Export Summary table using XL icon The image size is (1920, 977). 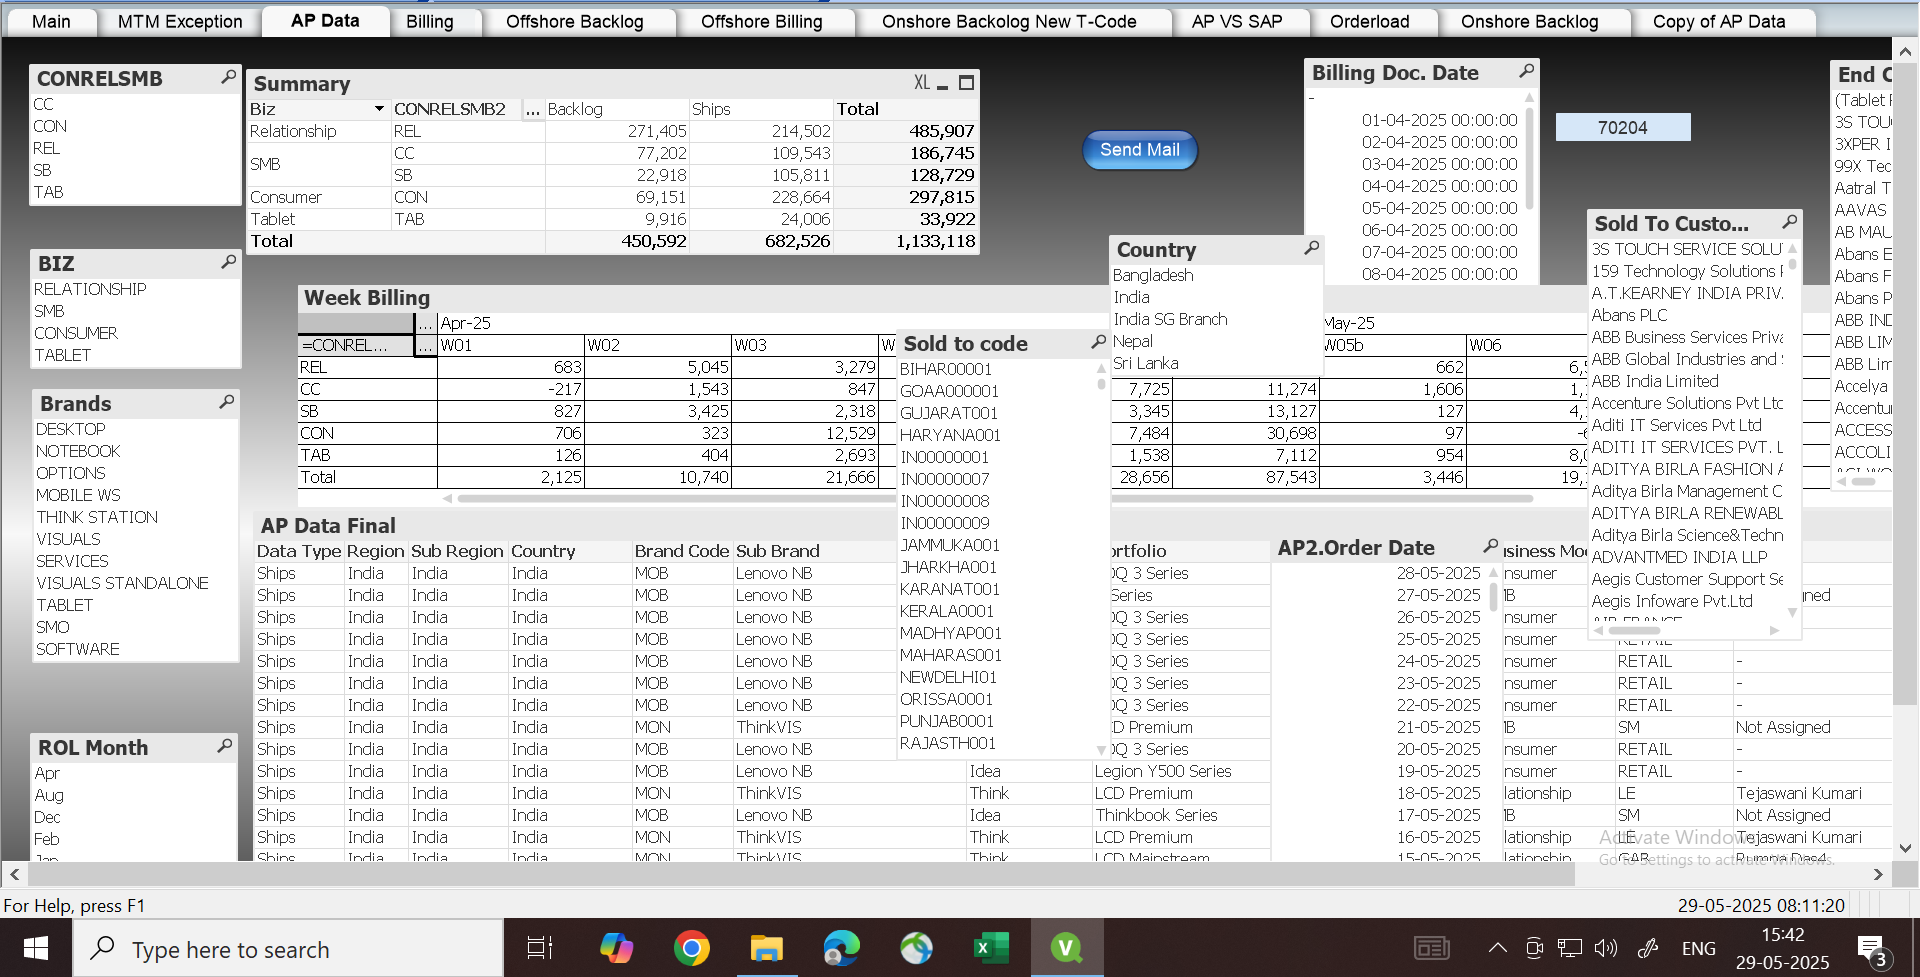click(921, 83)
